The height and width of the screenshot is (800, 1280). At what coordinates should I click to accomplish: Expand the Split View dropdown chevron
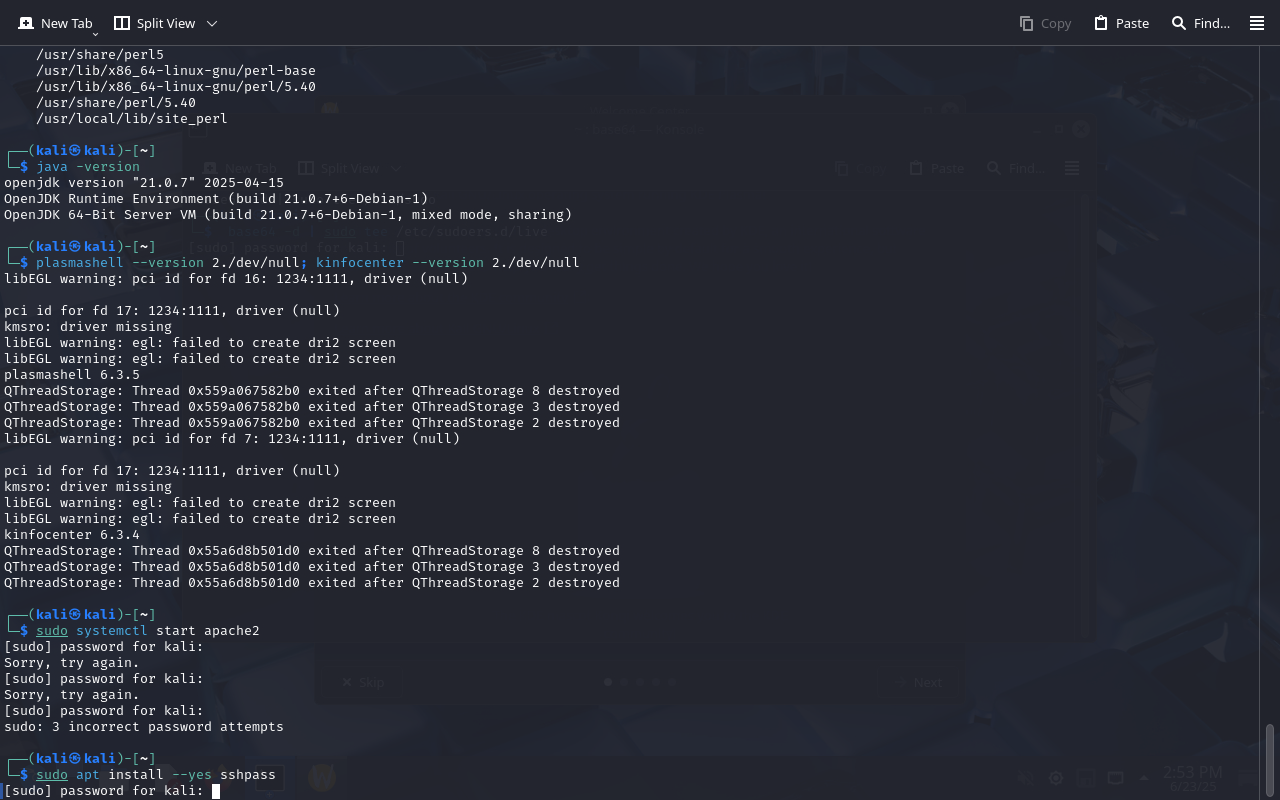coord(212,23)
